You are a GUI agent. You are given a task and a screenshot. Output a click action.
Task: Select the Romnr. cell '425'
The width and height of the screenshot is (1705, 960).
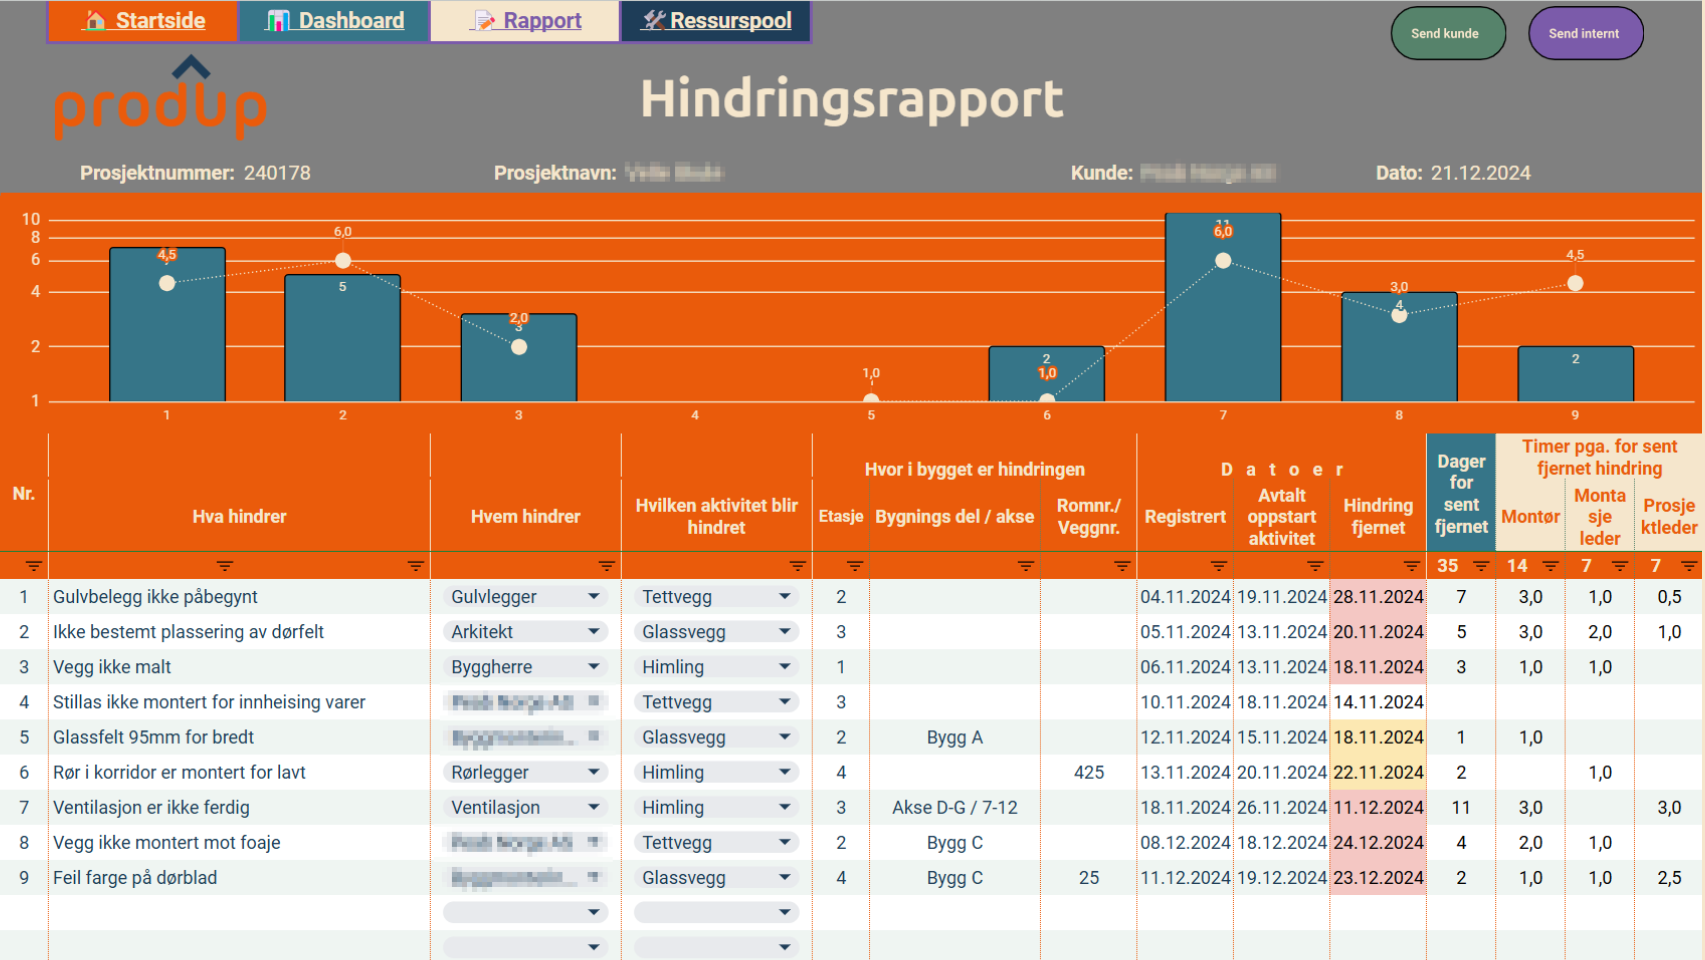[x=1089, y=772]
